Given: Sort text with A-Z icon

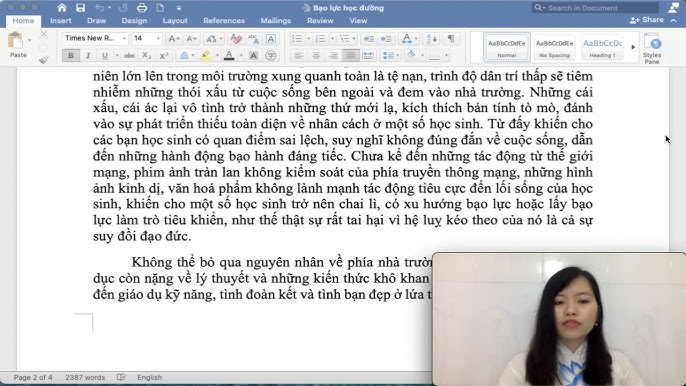Looking at the screenshot, I should 431,39.
